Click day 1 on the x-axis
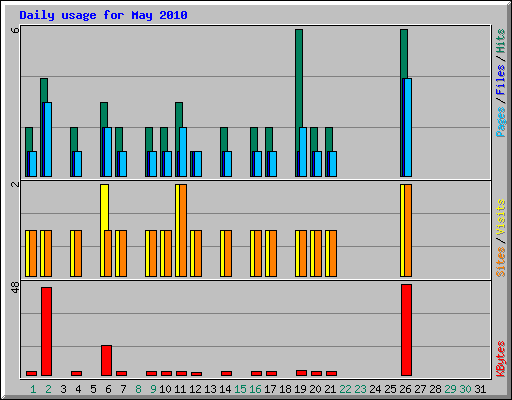 [x=33, y=389]
